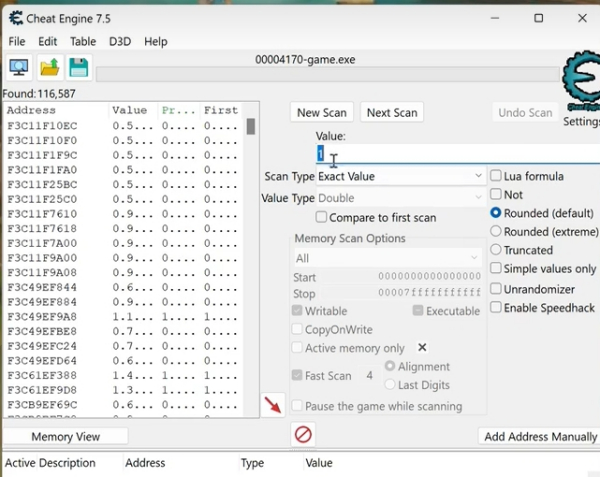Image resolution: width=600 pixels, height=477 pixels.
Task: Select result row F3C61EF9D8
Action: tap(124, 390)
